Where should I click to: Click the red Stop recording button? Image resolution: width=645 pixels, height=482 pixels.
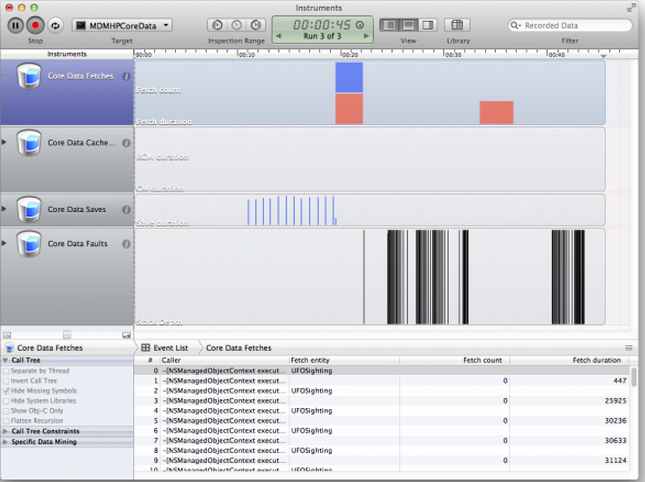click(35, 25)
